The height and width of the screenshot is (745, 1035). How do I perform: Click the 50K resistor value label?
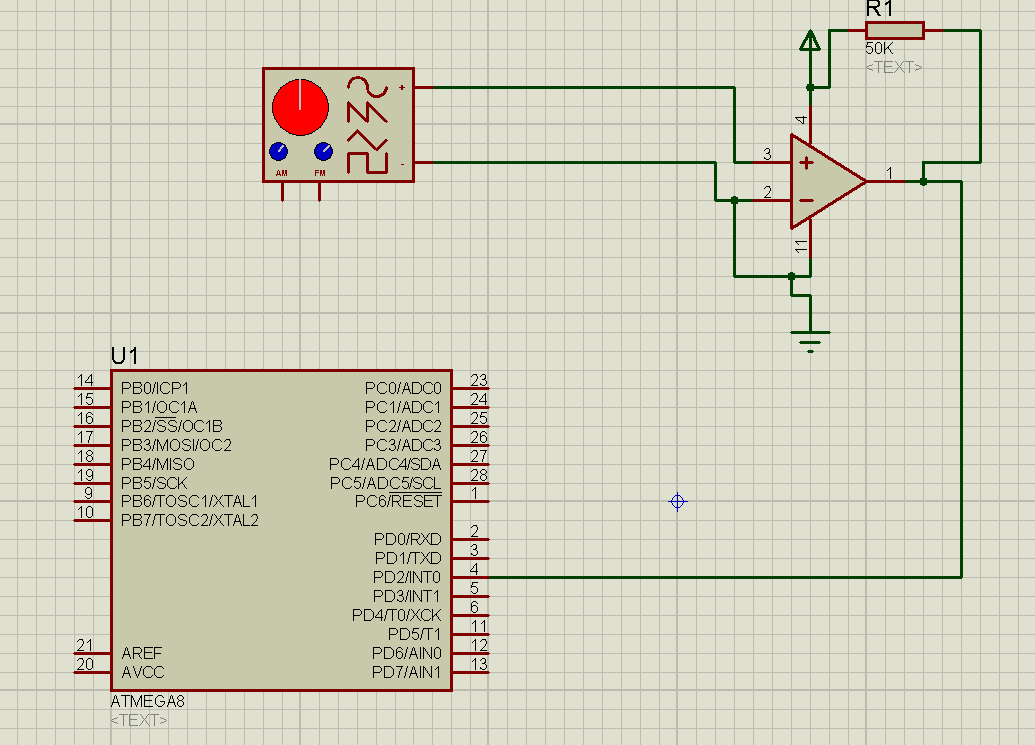pyautogui.click(x=880, y=49)
